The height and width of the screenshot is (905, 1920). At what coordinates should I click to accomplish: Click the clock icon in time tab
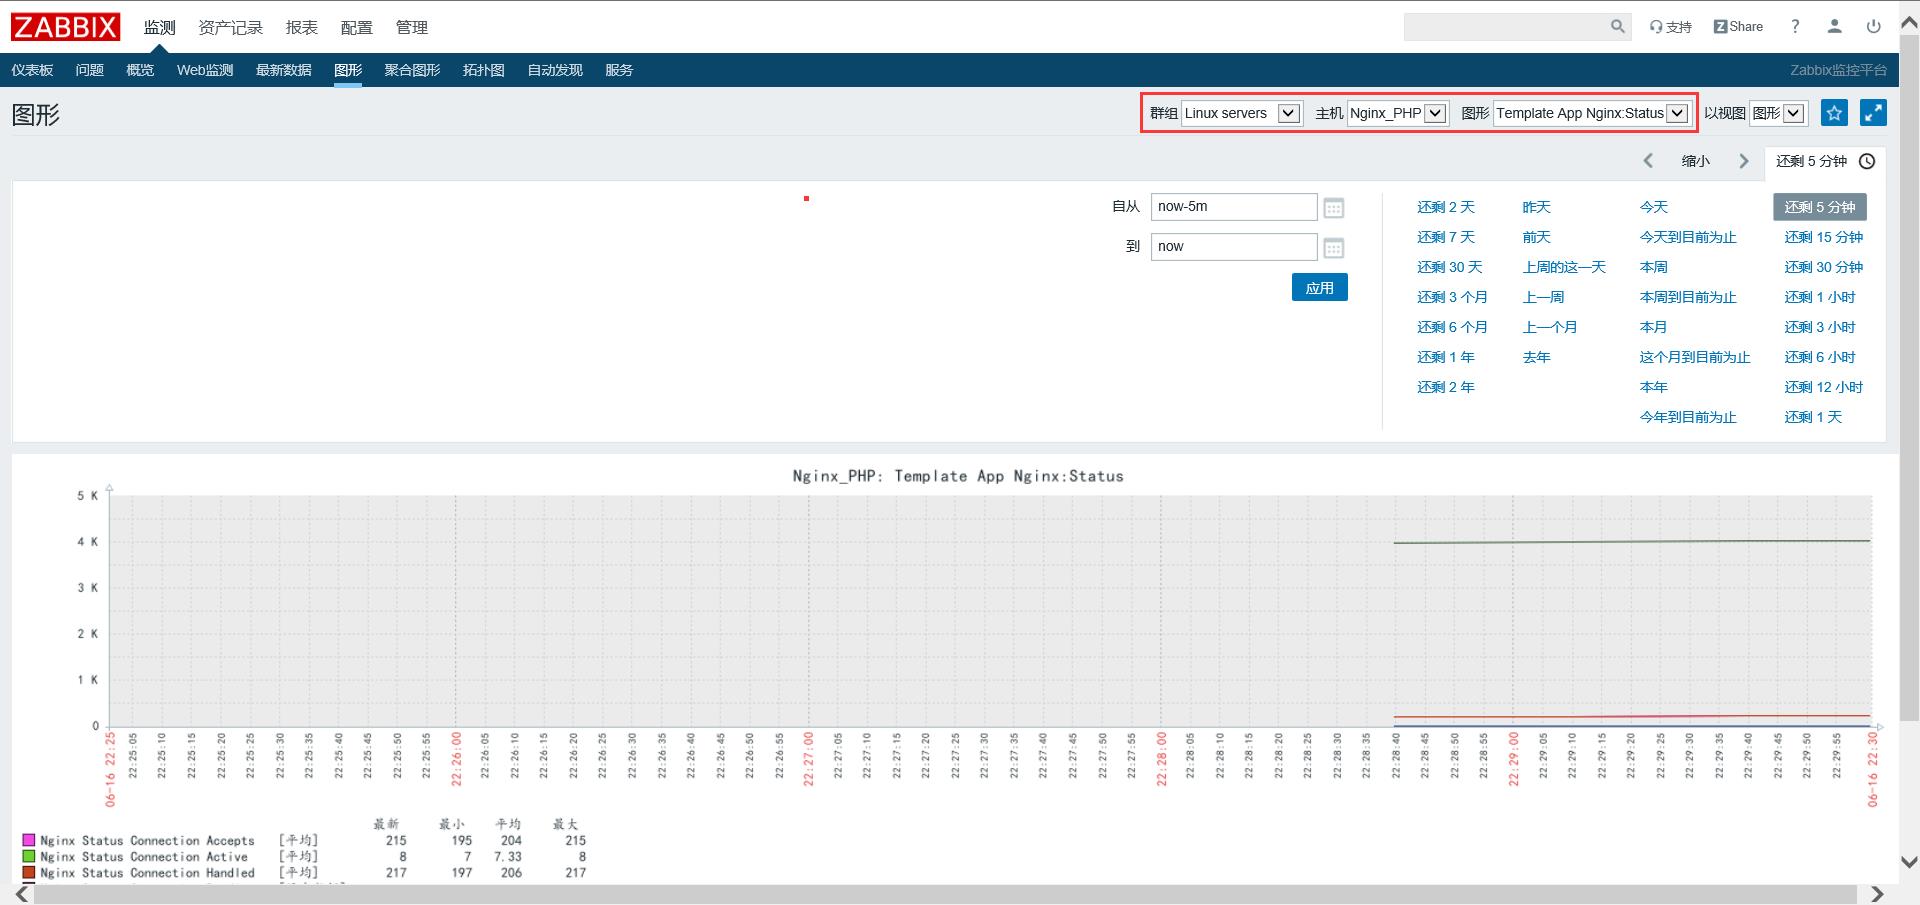(1867, 161)
